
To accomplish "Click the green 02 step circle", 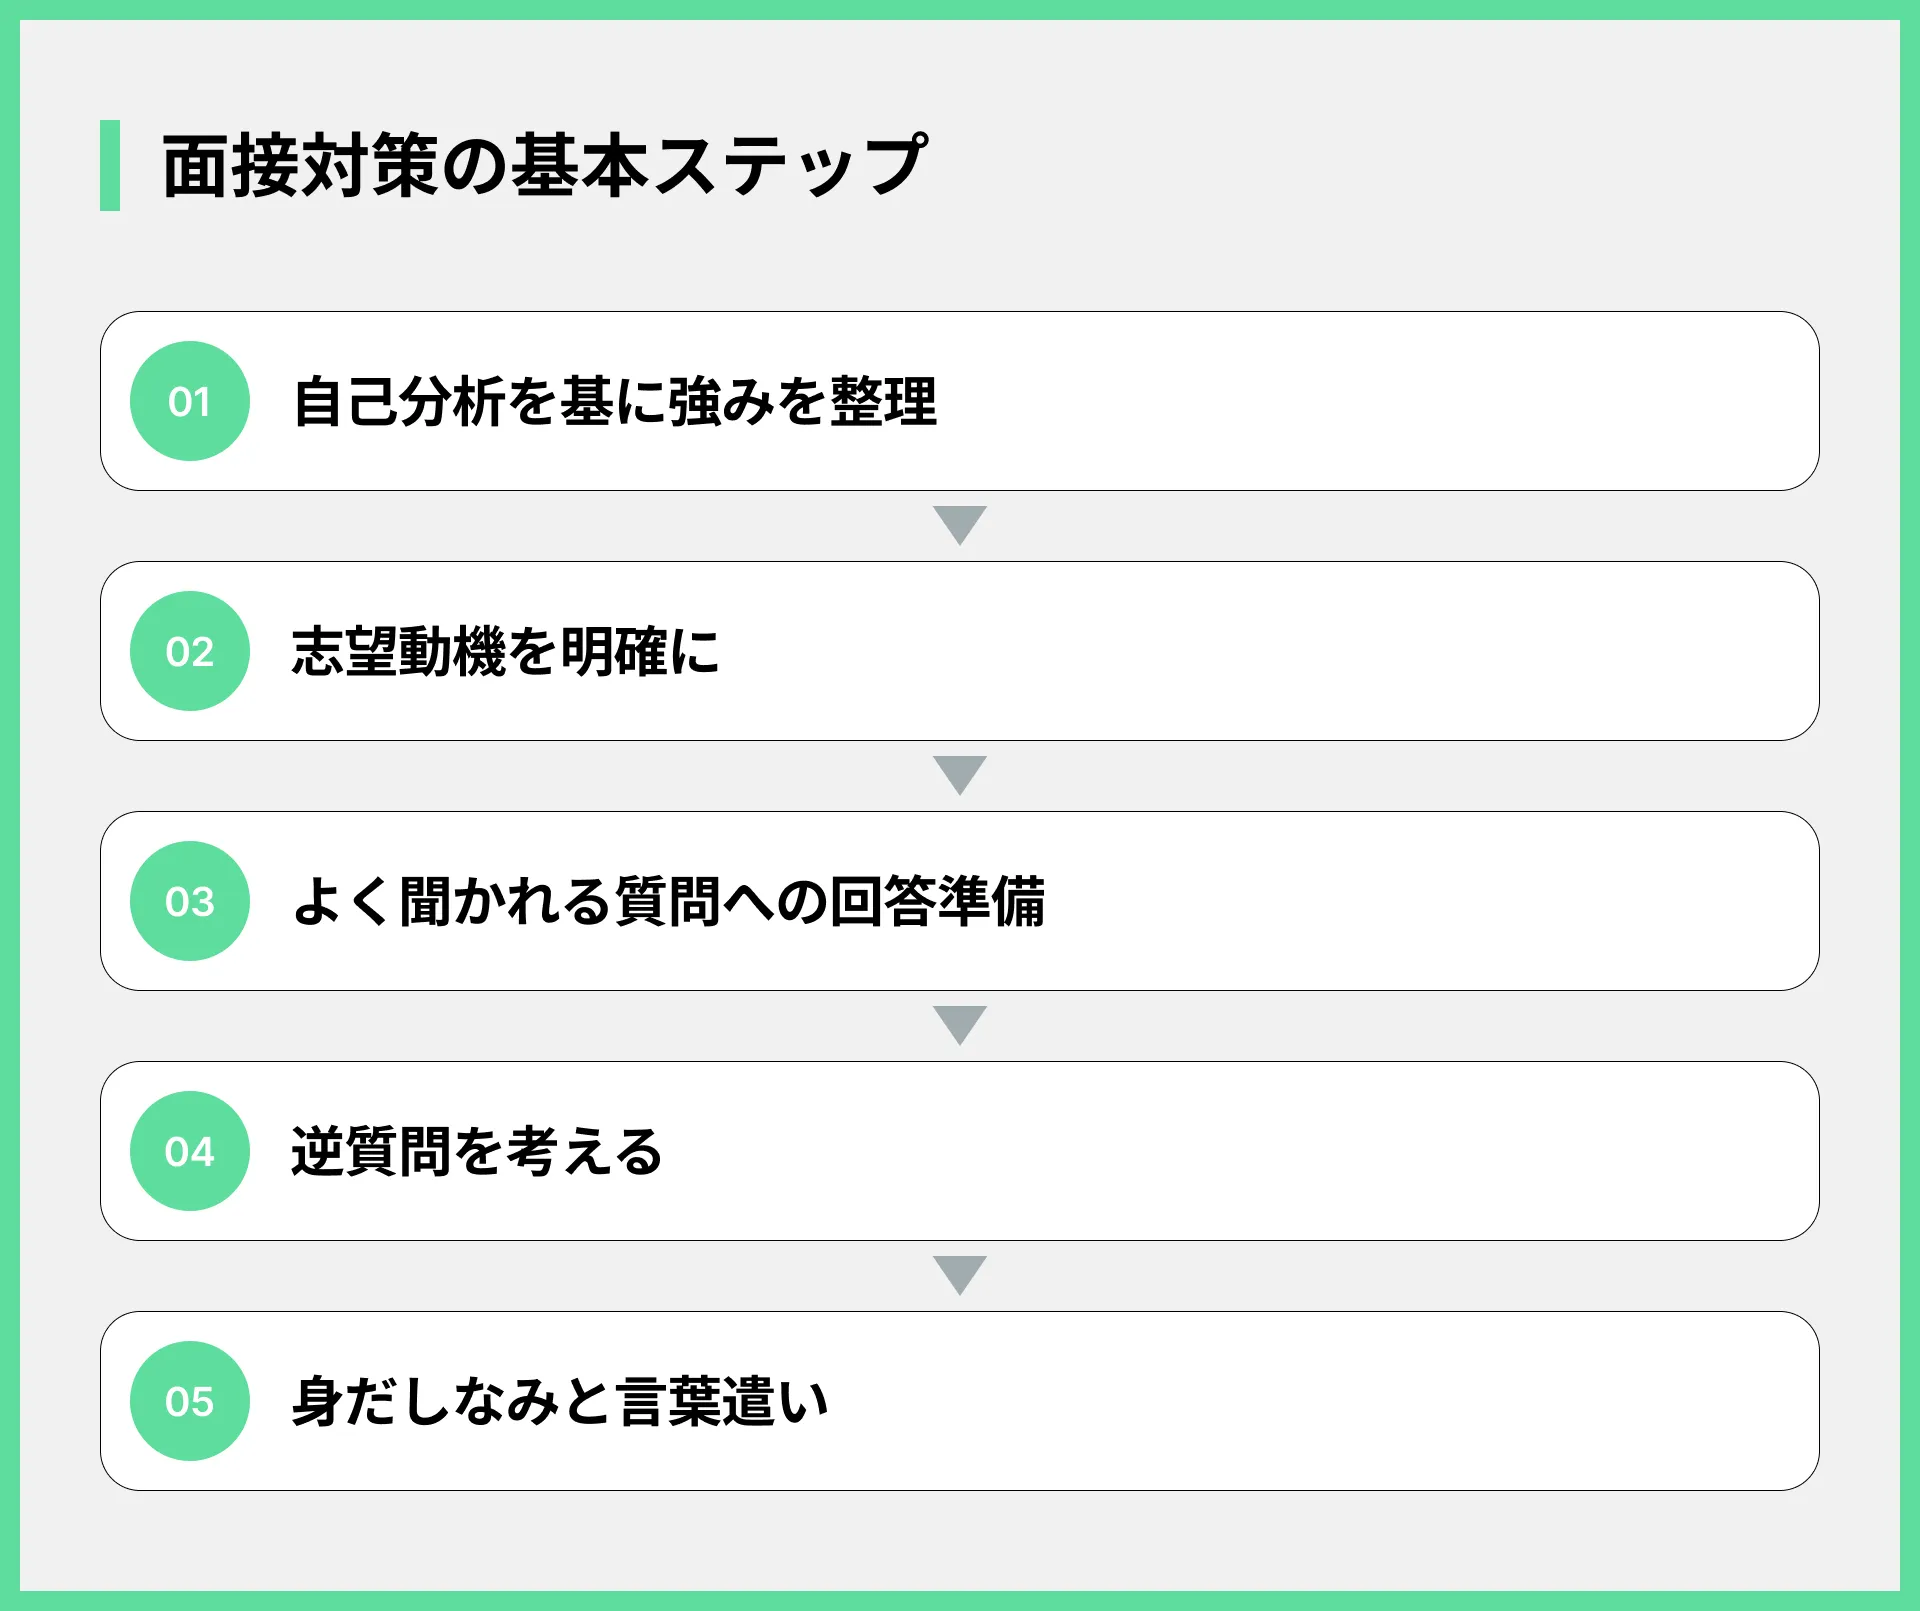I will (x=190, y=651).
